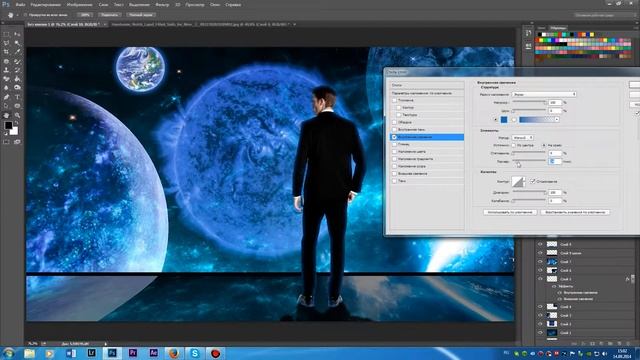Hide layer Слой 9 копия

(x=540, y=253)
